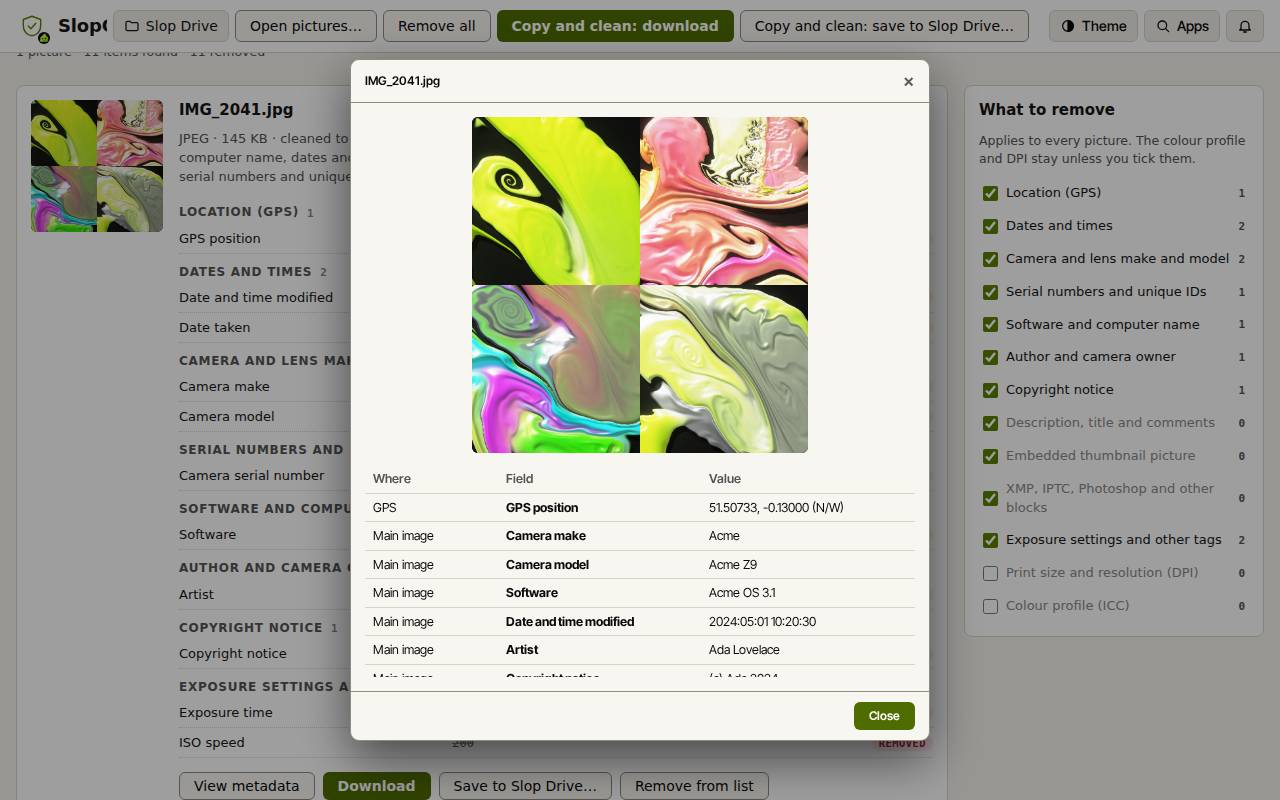
Task: Open the Apps search button
Action: tap(1181, 26)
